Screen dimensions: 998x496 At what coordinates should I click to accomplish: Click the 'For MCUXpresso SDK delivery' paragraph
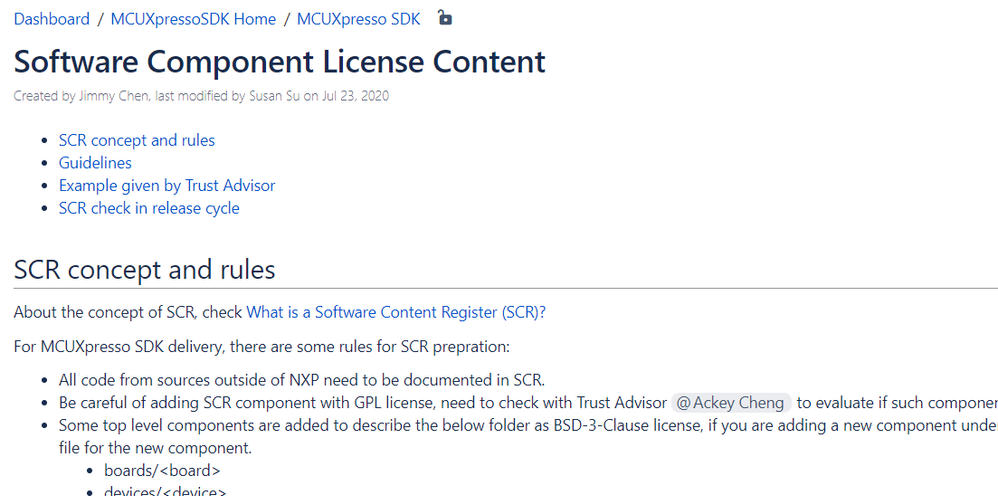(262, 347)
